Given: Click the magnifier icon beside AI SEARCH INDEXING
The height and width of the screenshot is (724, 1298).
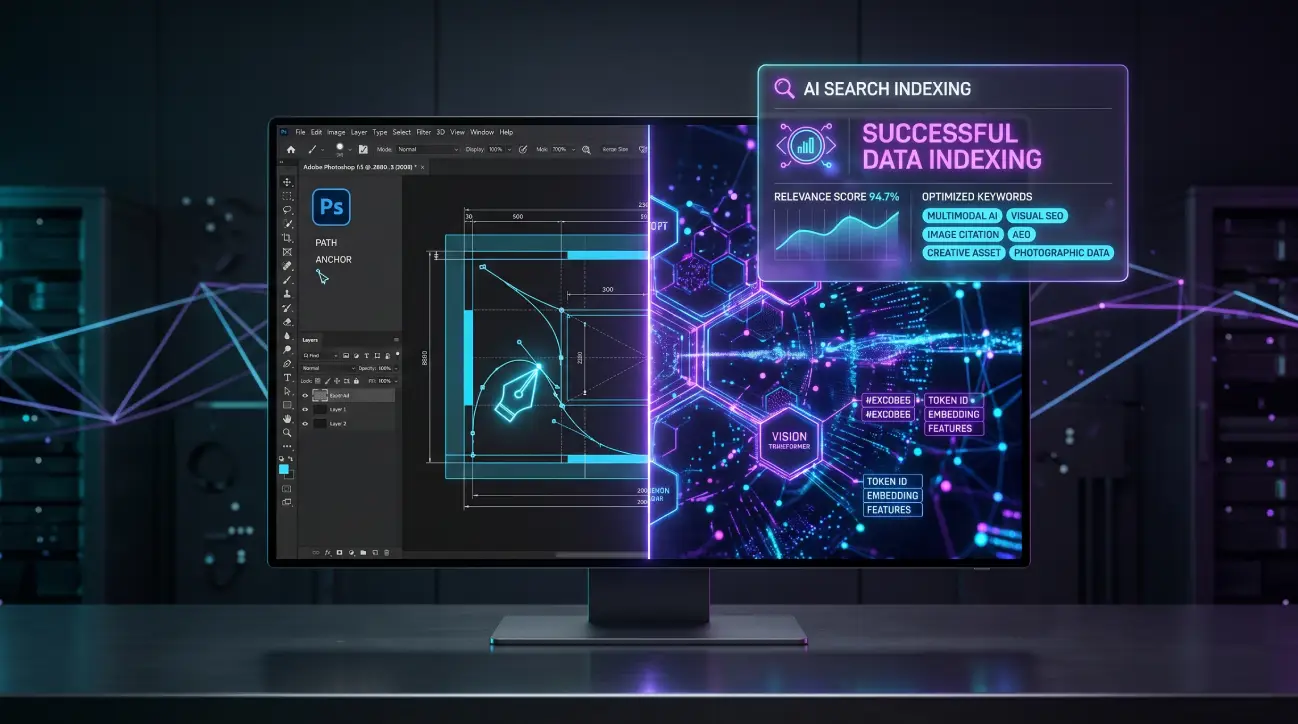Looking at the screenshot, I should tap(785, 88).
